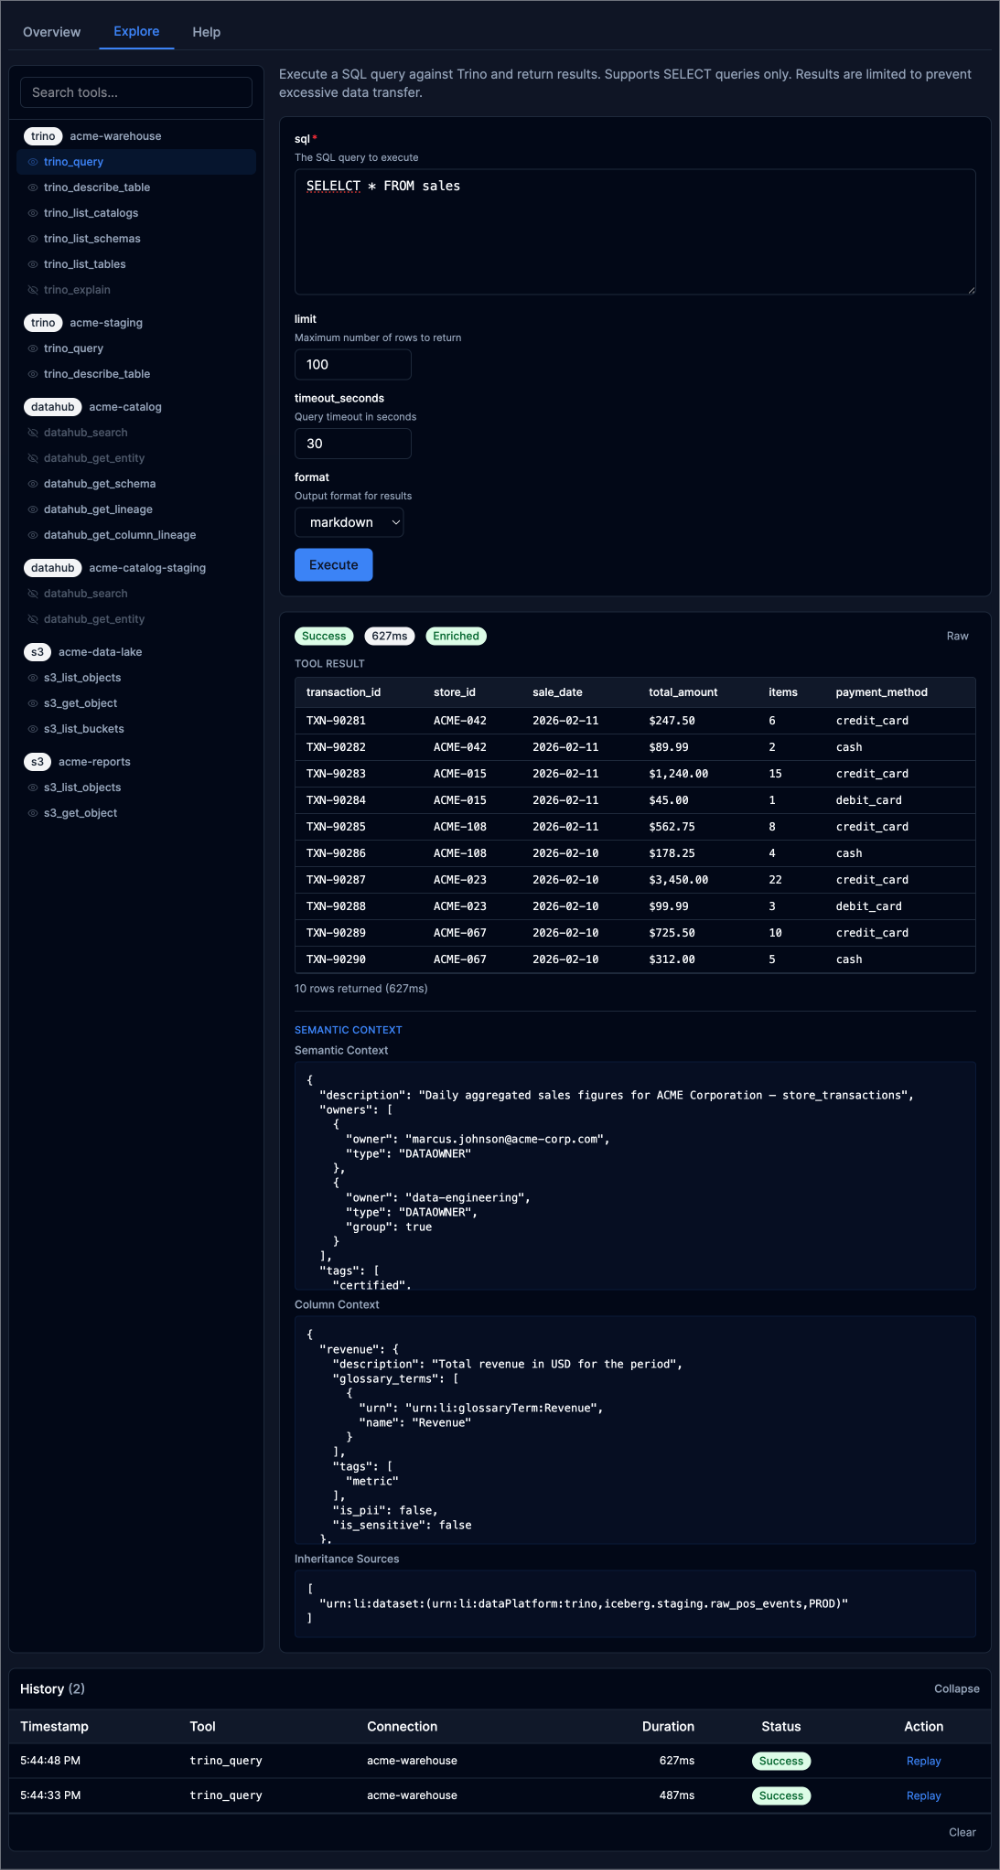Click the datahub badge for acme-catalog-staging

click(x=53, y=568)
